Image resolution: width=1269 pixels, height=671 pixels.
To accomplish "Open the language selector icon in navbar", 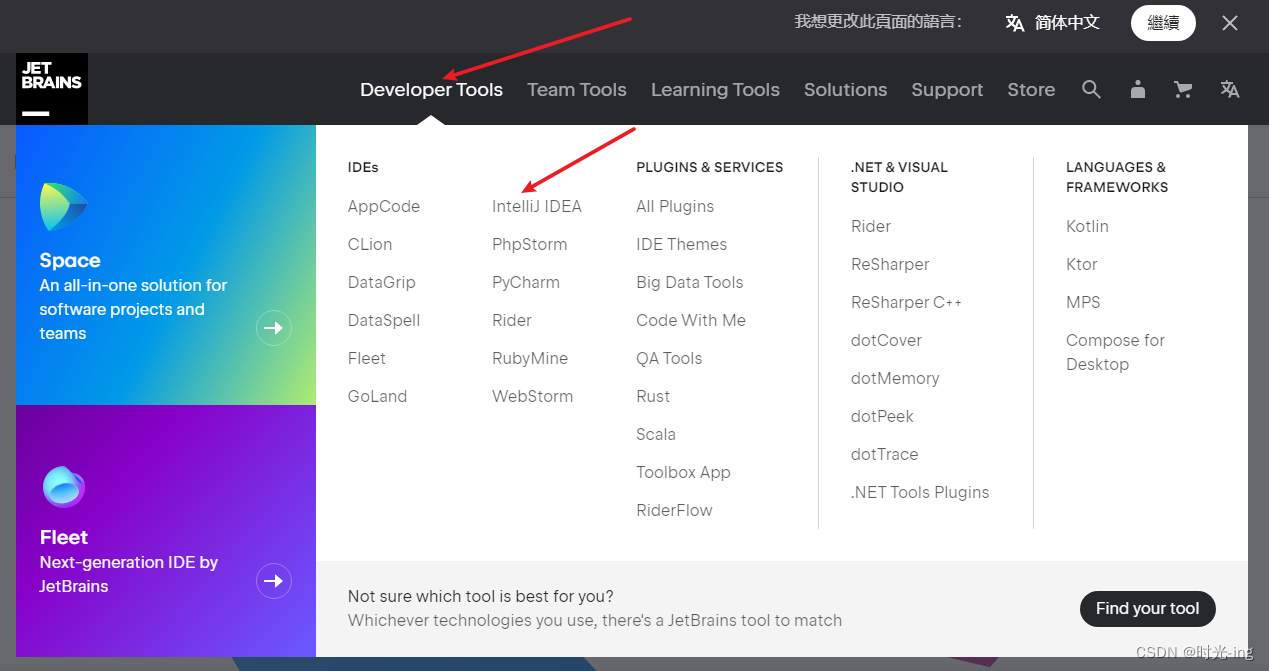I will (1230, 90).
